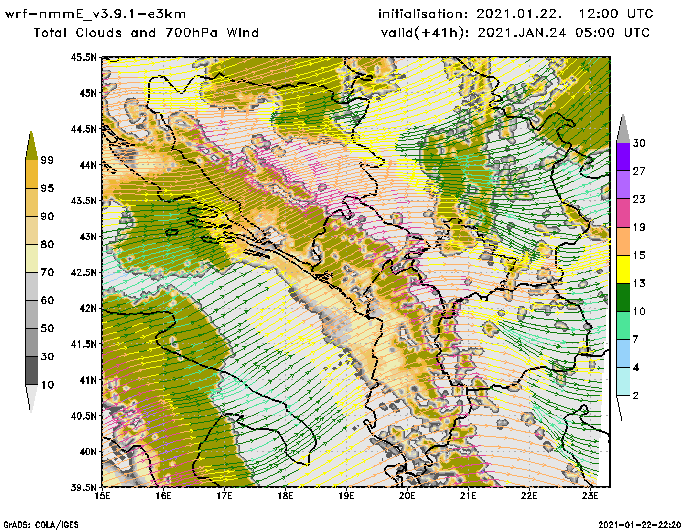This screenshot has height=530, width=700.
Task: Click the pale cyan wind swatch between 2 and 4
Action: point(623,381)
